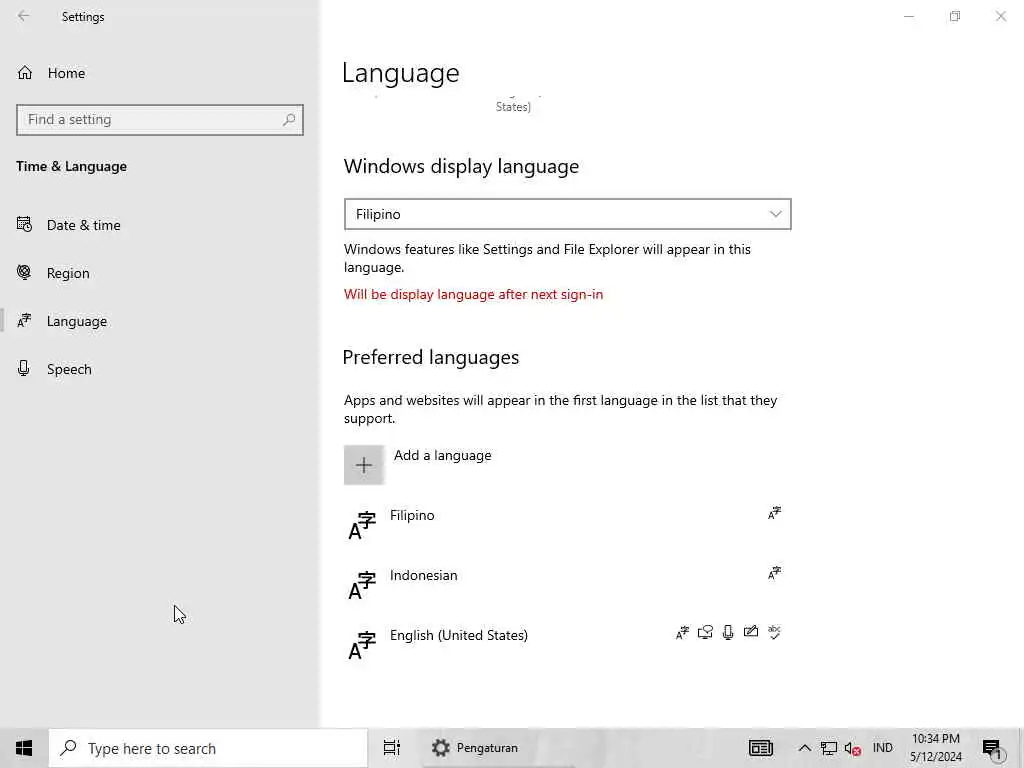Open Date & time settings

coord(84,225)
